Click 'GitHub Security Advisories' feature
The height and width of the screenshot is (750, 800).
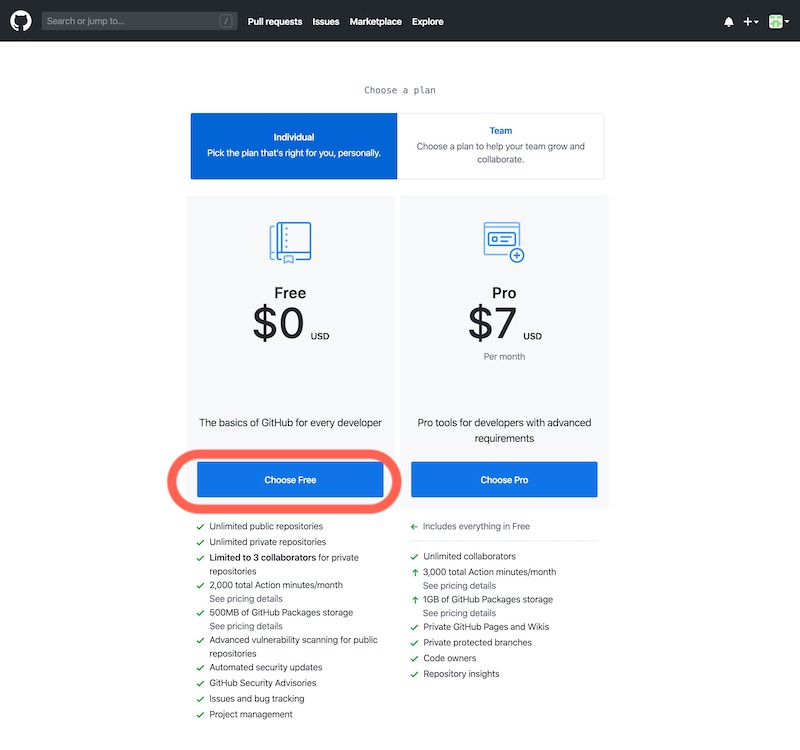pyautogui.click(x=263, y=683)
